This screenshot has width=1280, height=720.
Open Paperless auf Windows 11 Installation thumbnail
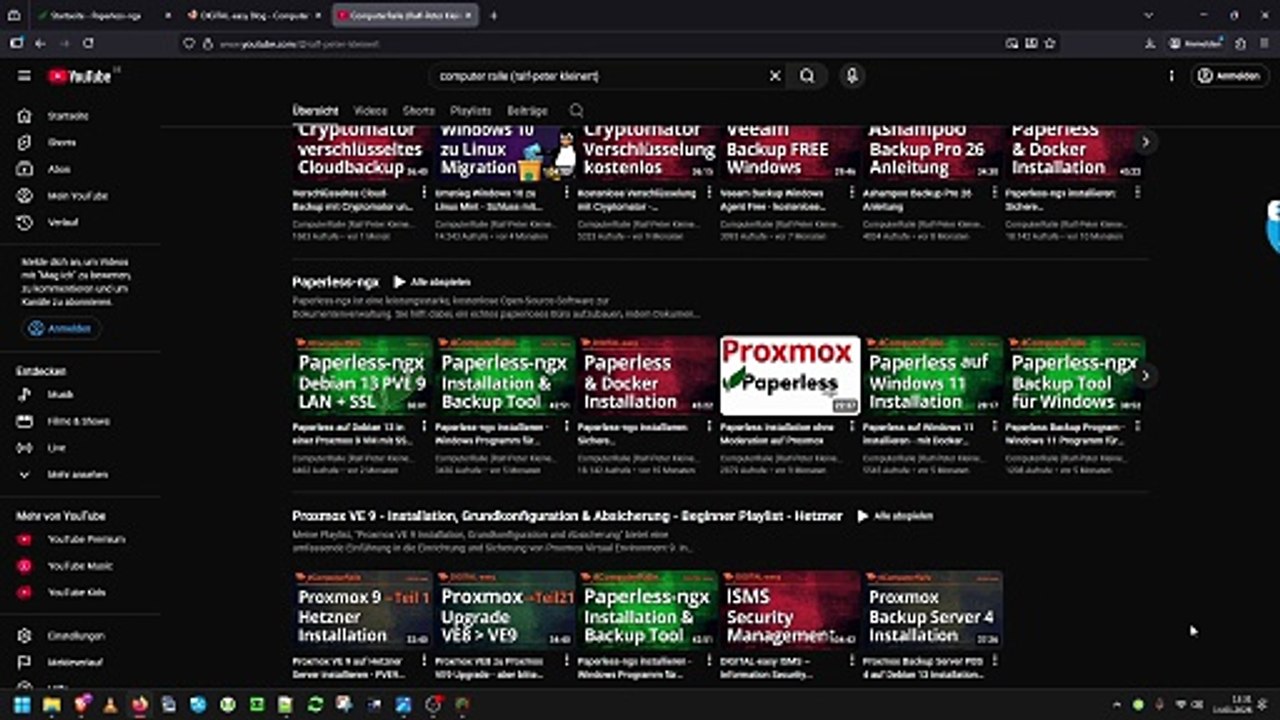(x=933, y=376)
